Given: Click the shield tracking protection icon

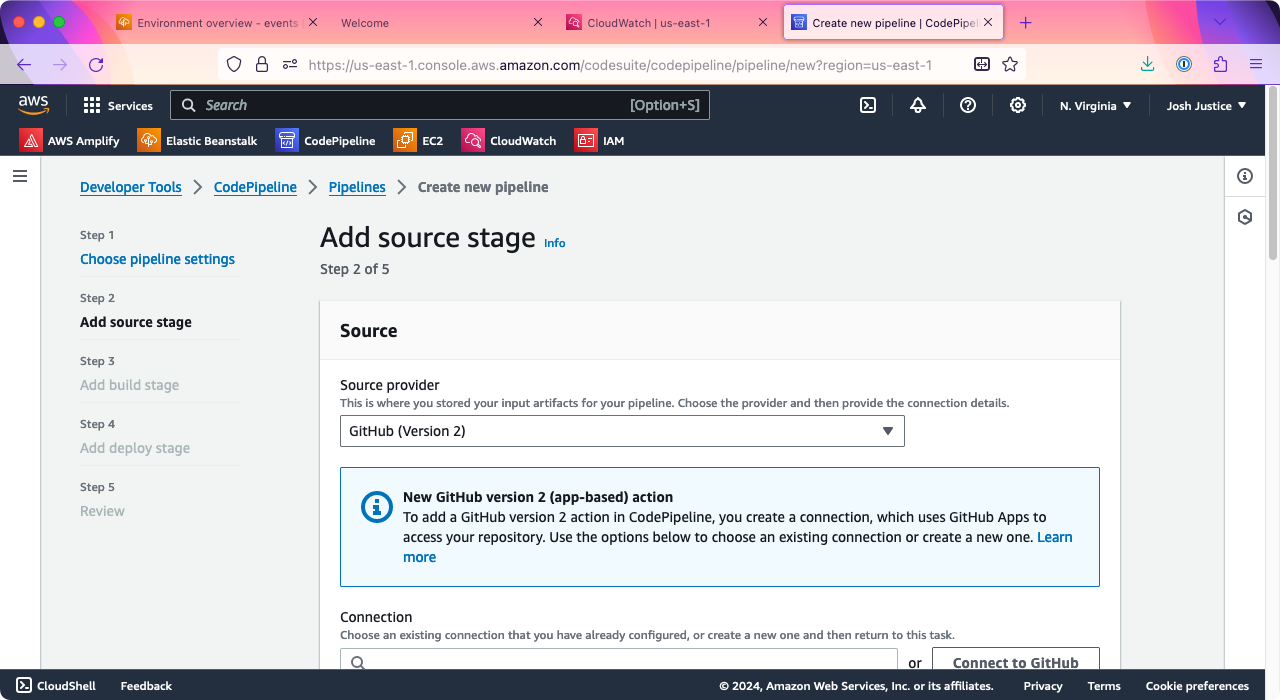Looking at the screenshot, I should tap(234, 64).
